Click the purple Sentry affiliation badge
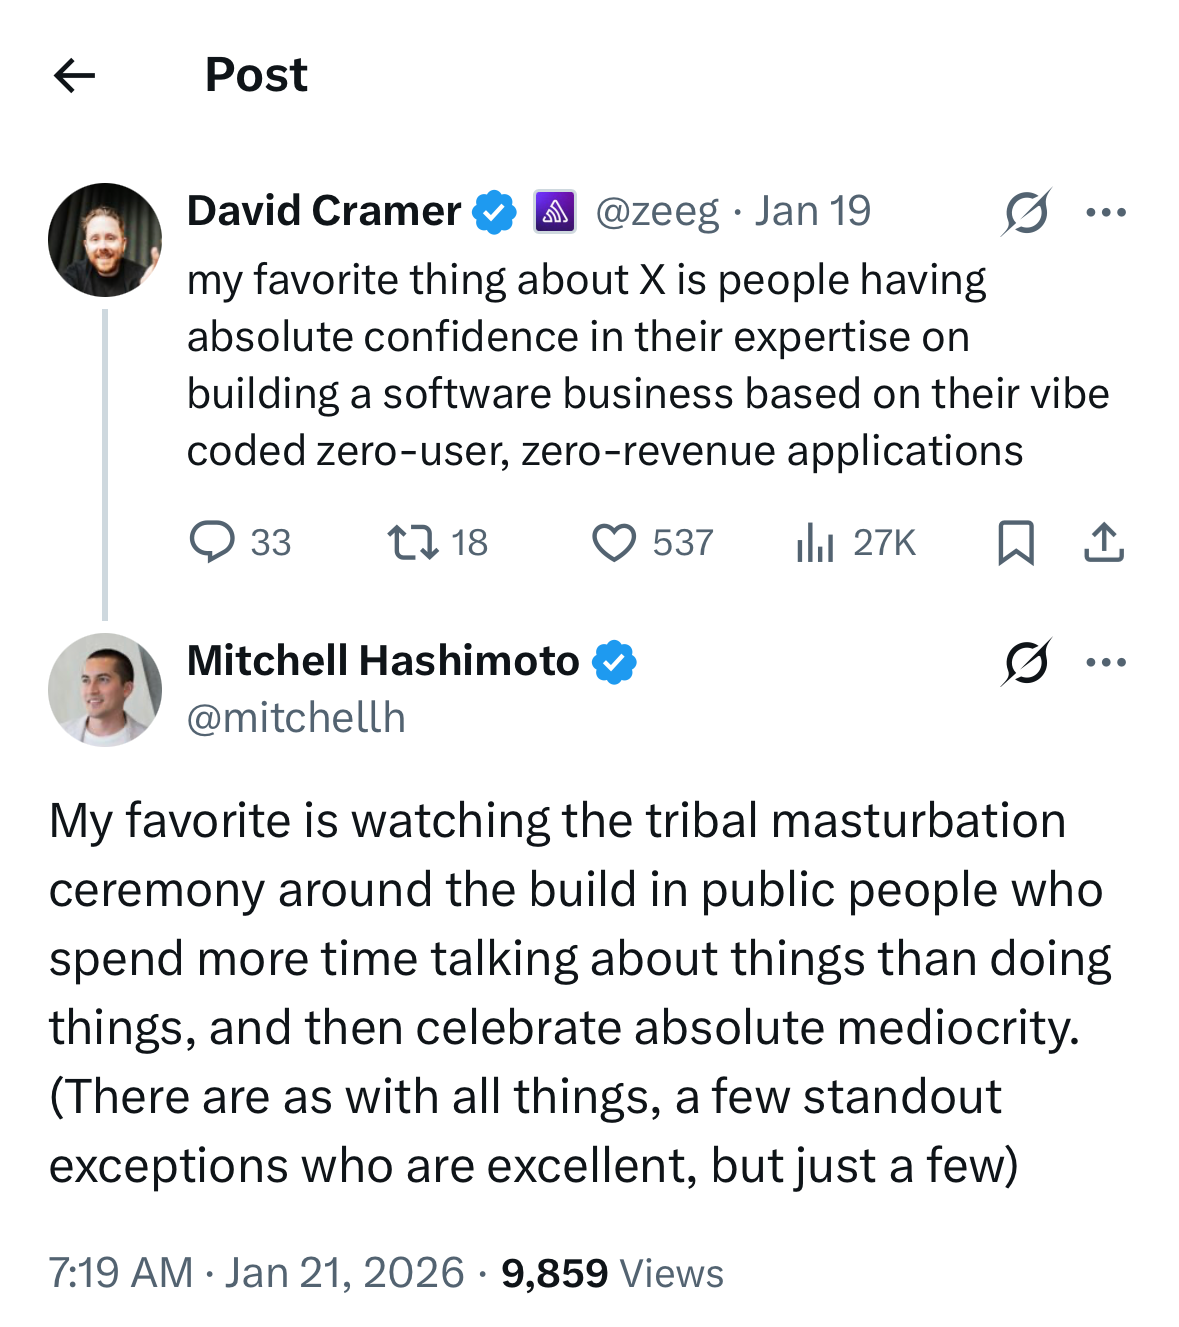 point(555,212)
